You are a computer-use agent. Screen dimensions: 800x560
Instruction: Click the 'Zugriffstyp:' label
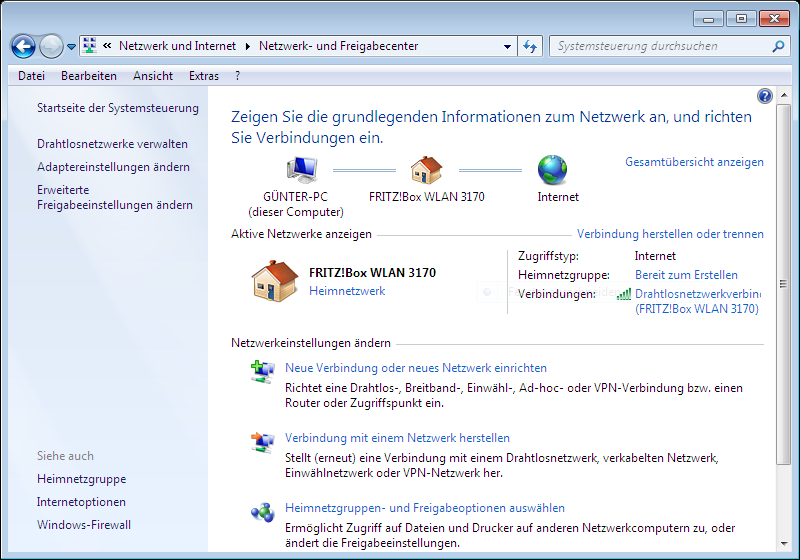tap(548, 256)
